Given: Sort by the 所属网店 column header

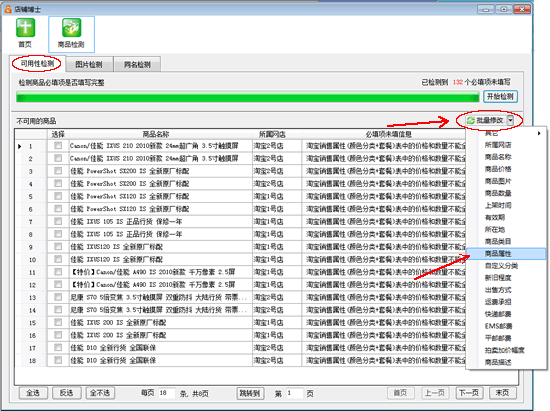Looking at the screenshot, I should 272,134.
